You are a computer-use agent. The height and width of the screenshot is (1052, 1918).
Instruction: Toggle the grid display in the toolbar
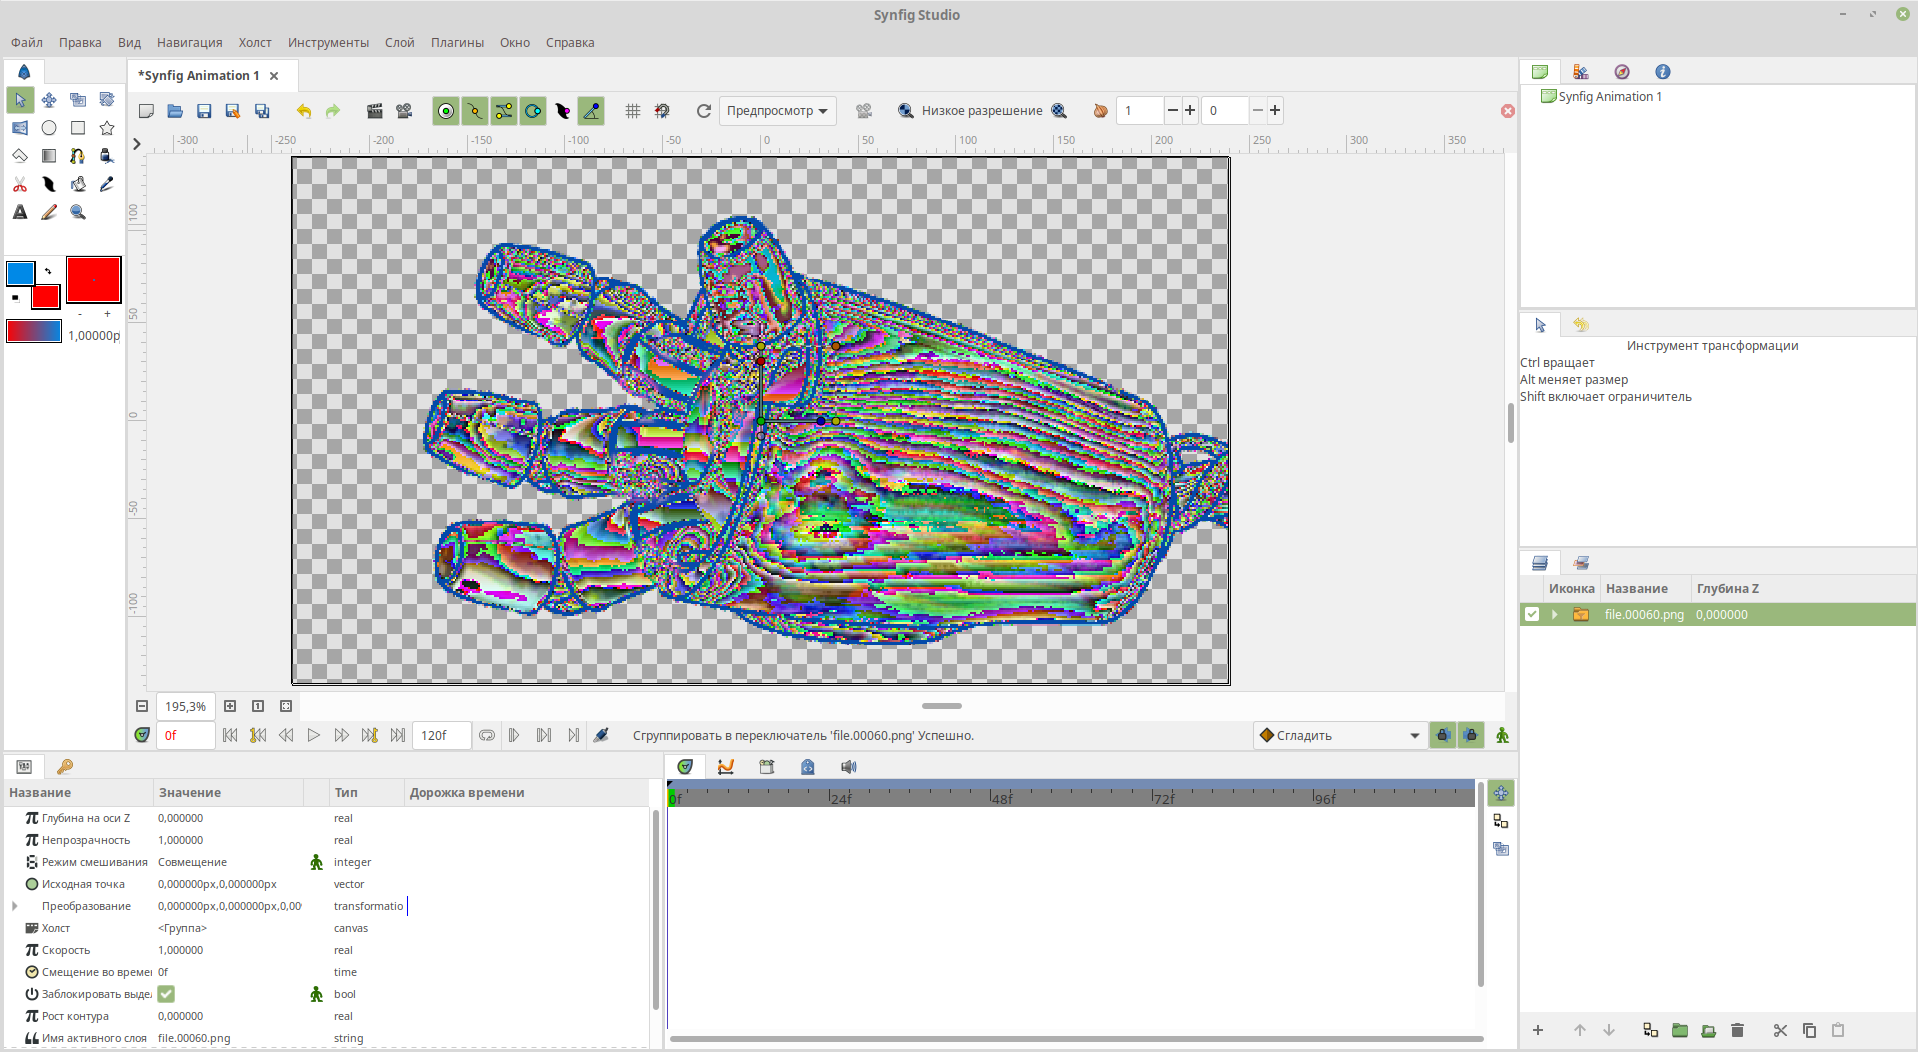tap(632, 110)
